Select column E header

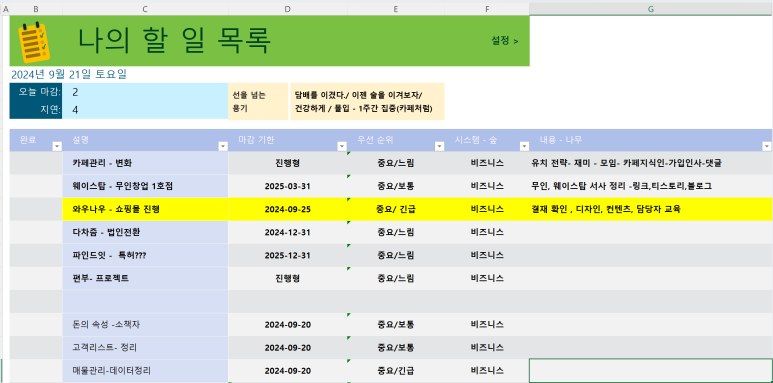396,9
